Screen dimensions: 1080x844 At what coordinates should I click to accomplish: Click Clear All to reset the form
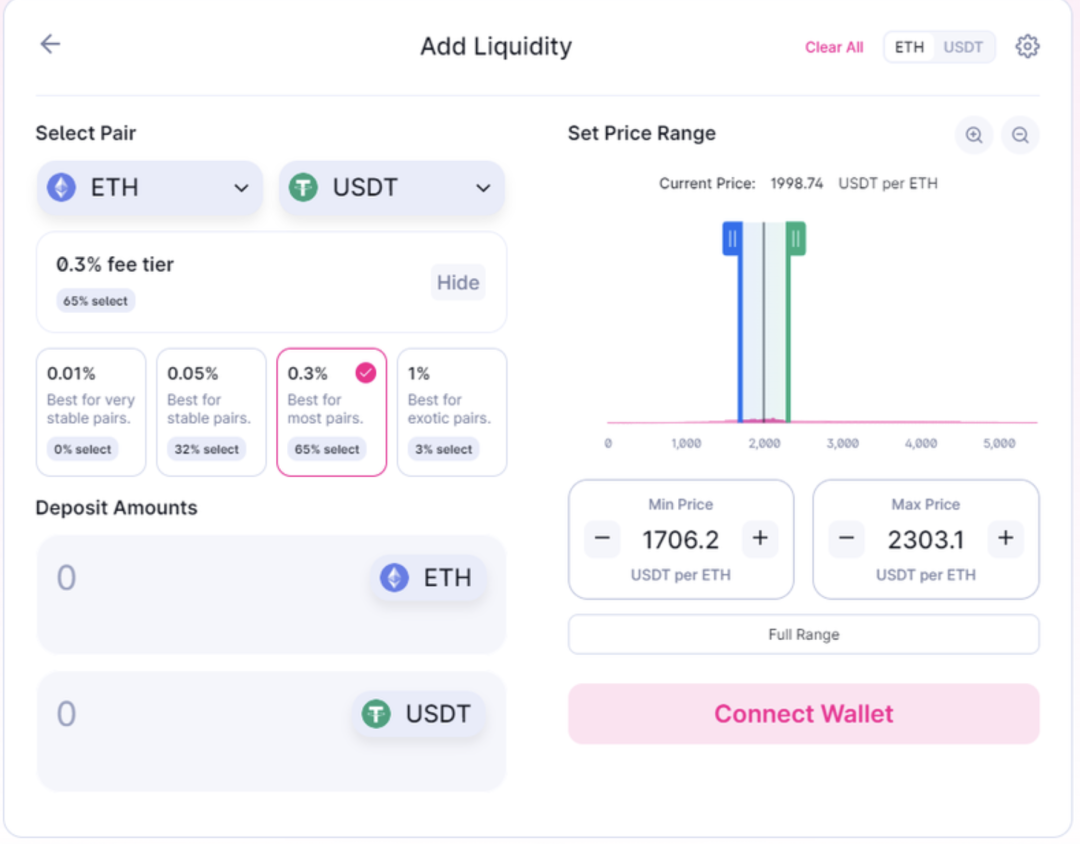pos(834,46)
